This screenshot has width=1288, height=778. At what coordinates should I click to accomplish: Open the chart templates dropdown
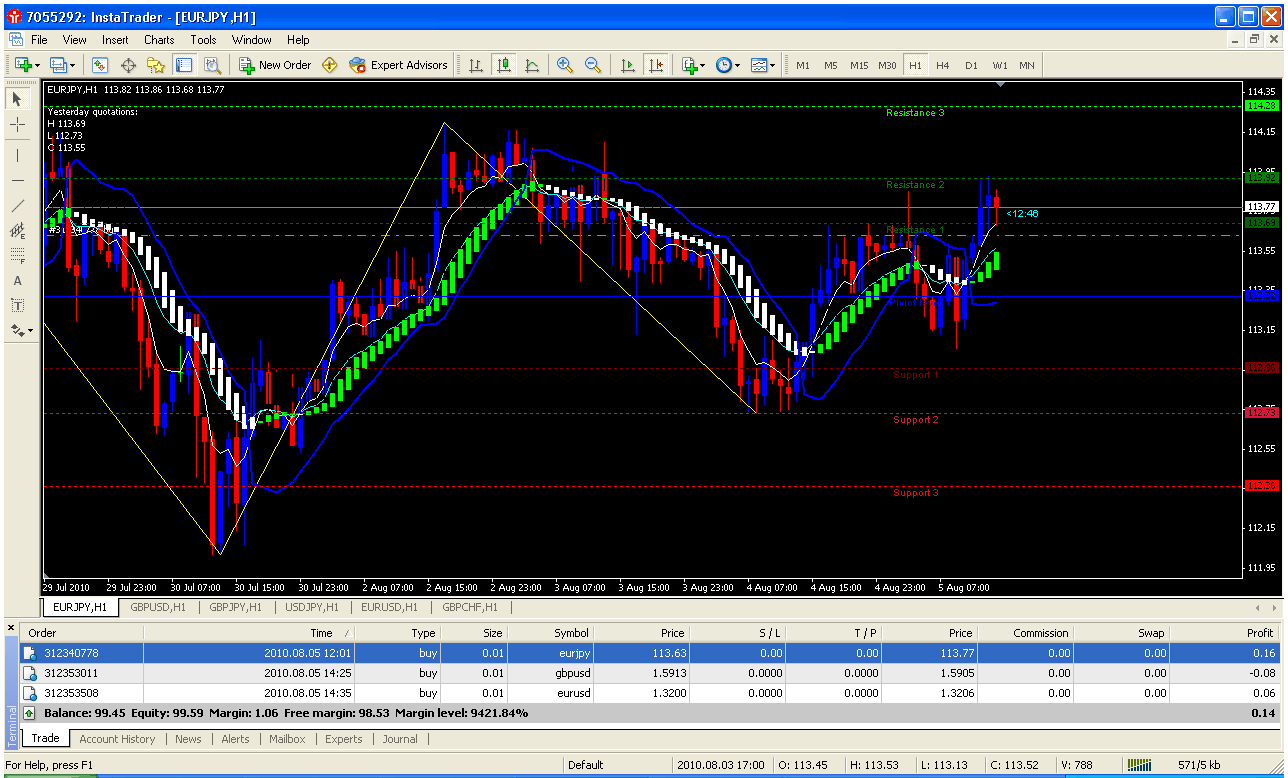pos(763,65)
